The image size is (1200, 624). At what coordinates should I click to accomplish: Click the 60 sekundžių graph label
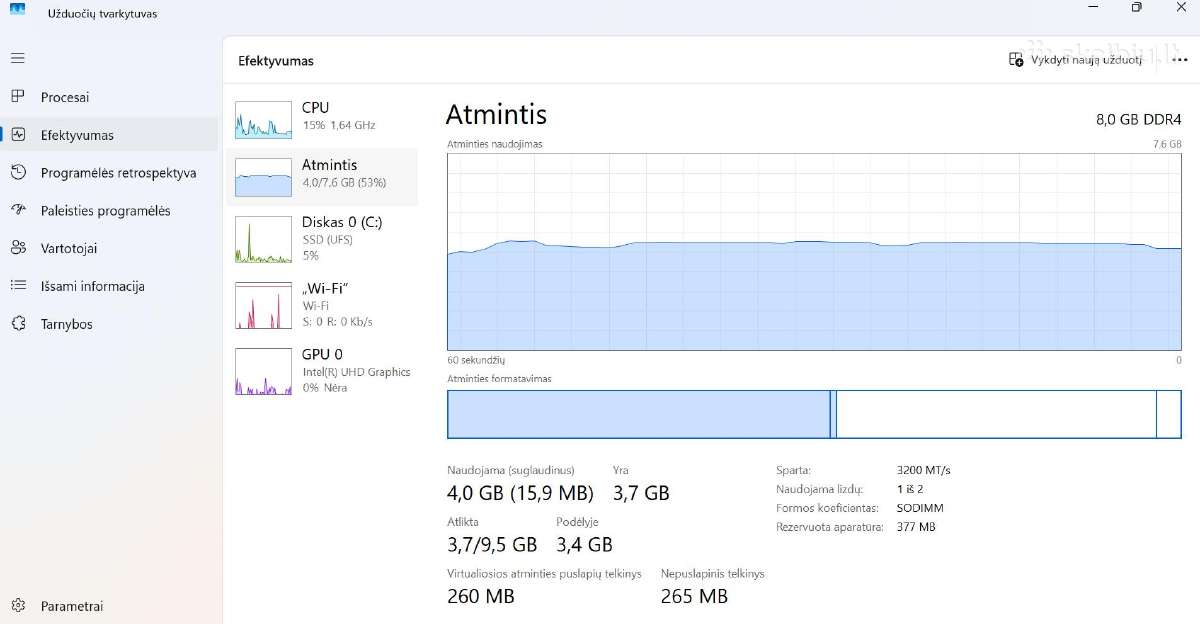[476, 360]
